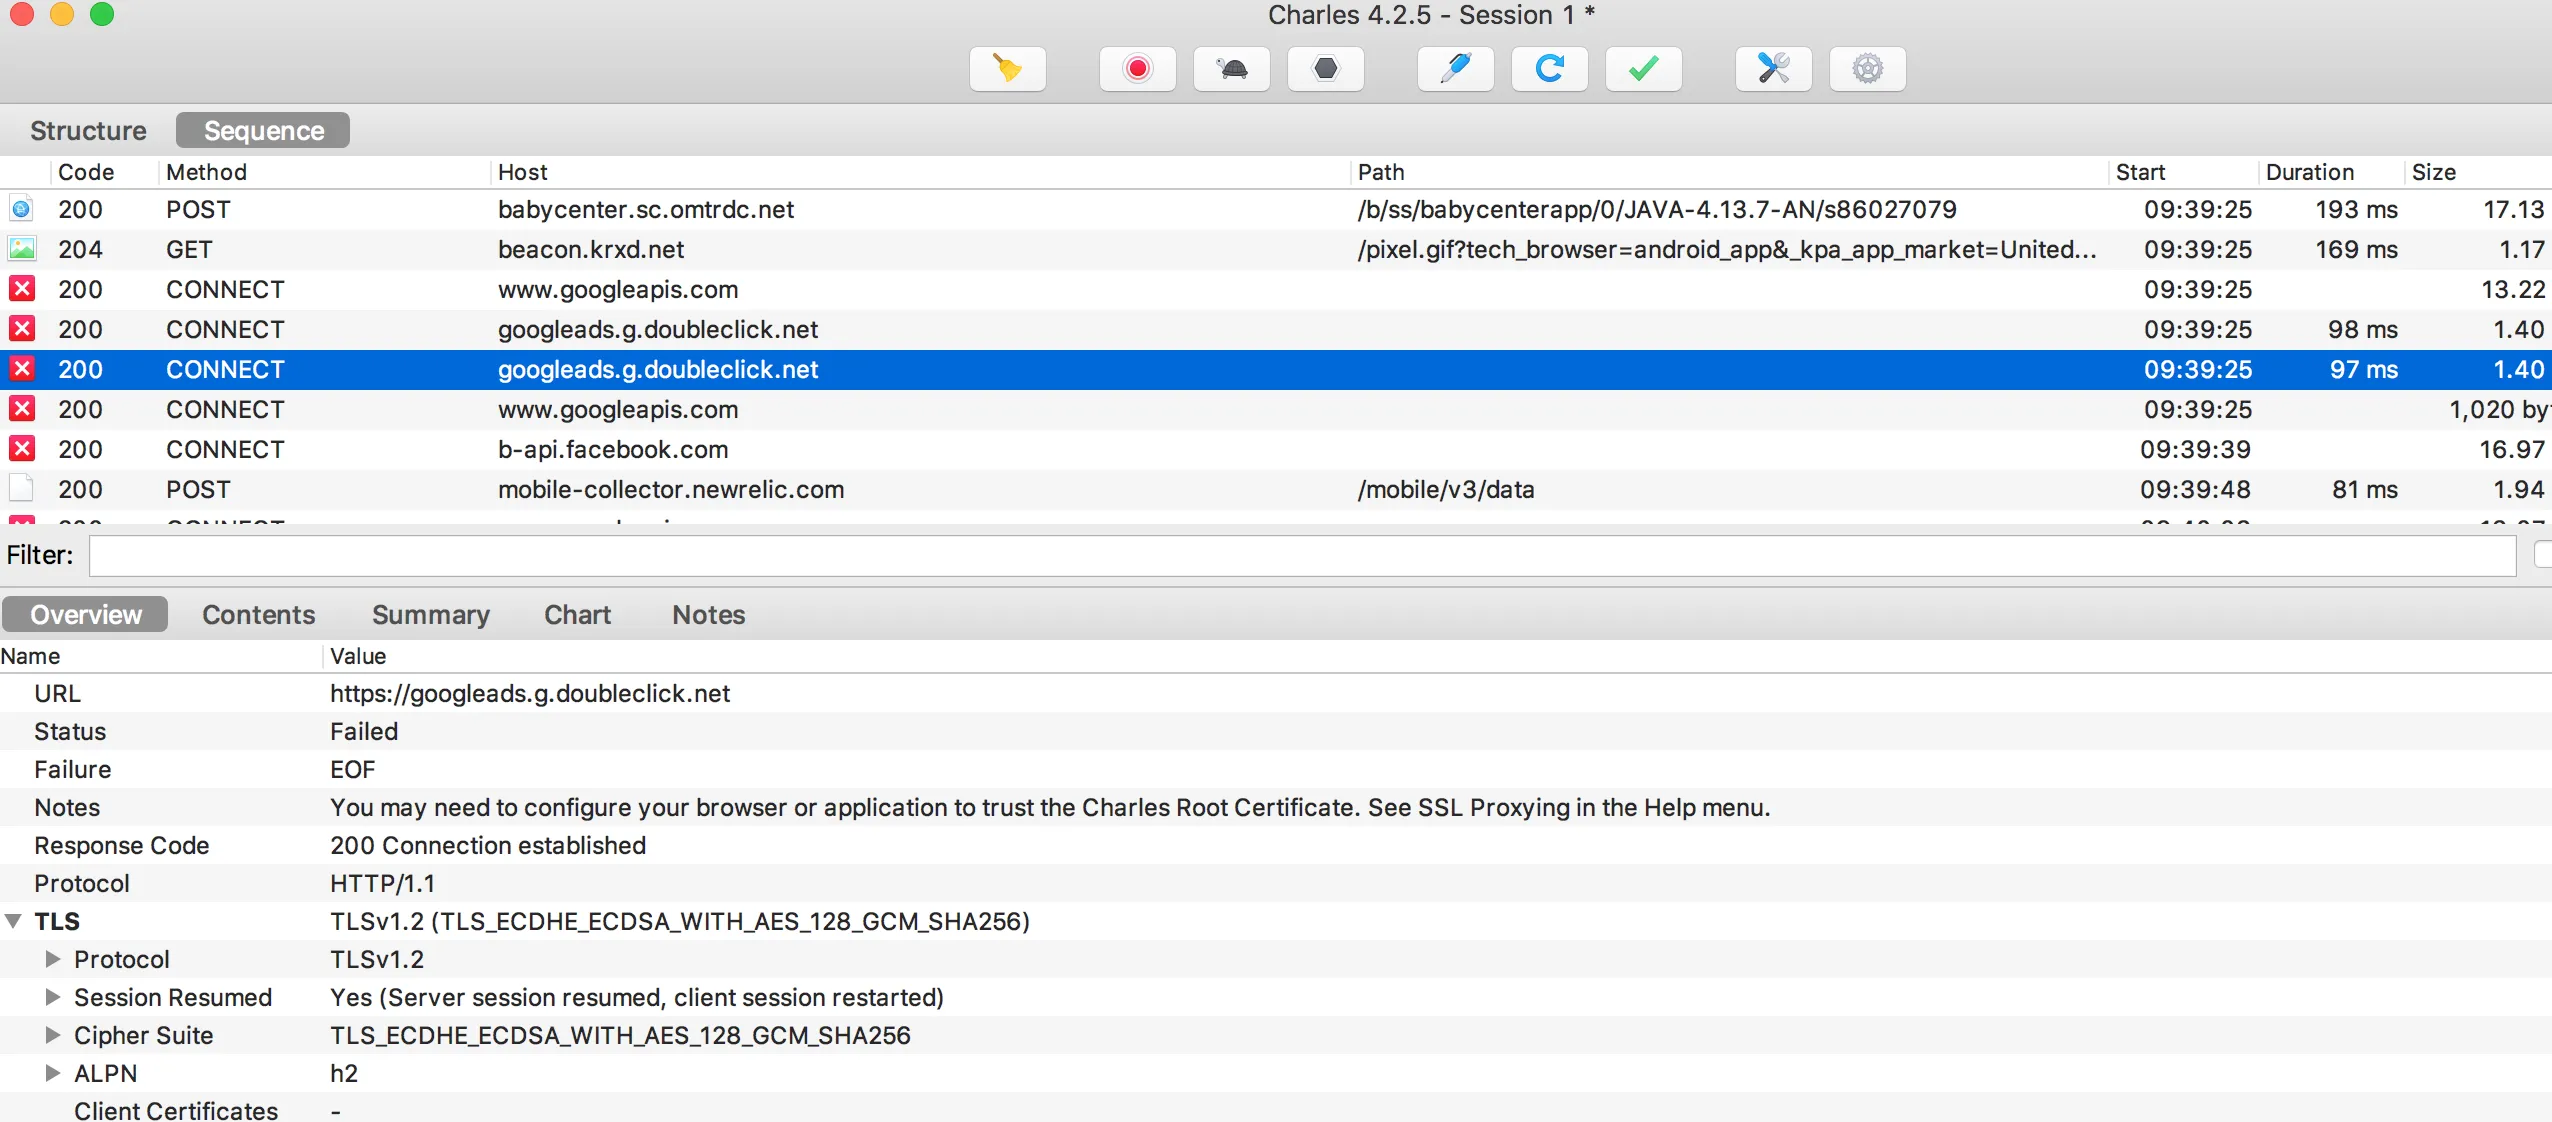Image resolution: width=2552 pixels, height=1122 pixels.
Task: Toggle the hexagon breakpoints icon
Action: pyautogui.click(x=1325, y=69)
